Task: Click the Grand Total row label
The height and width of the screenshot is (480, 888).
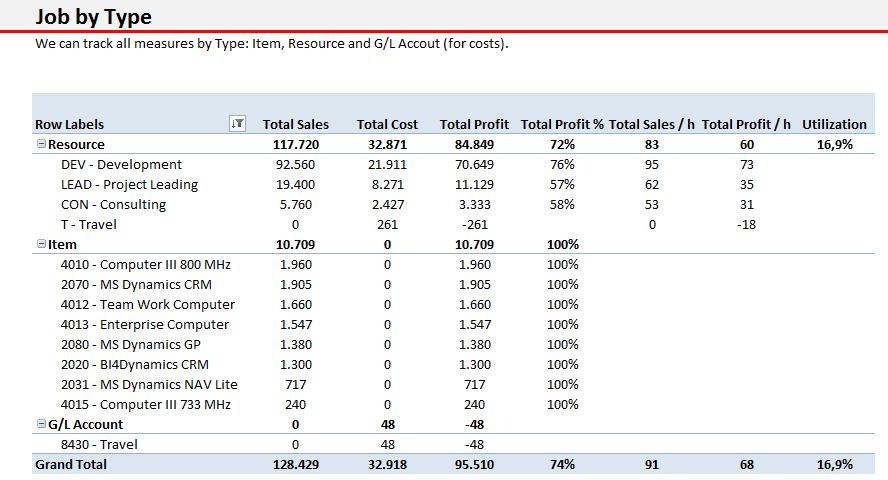Action: click(71, 464)
